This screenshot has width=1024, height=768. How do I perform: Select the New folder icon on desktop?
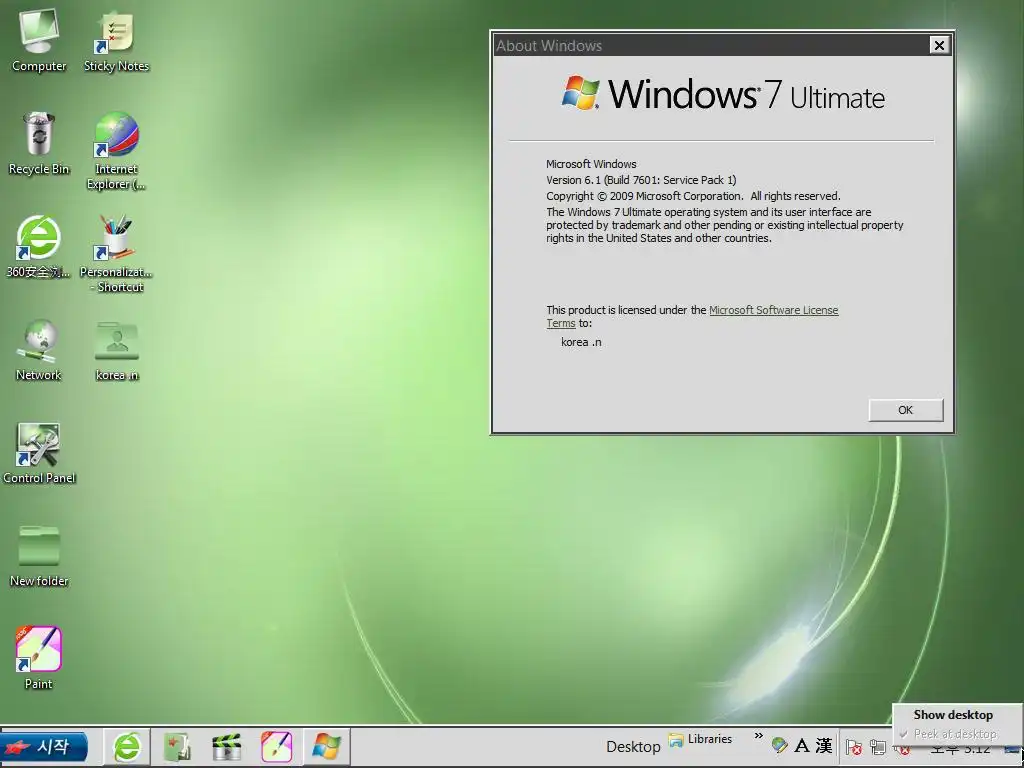tap(39, 556)
